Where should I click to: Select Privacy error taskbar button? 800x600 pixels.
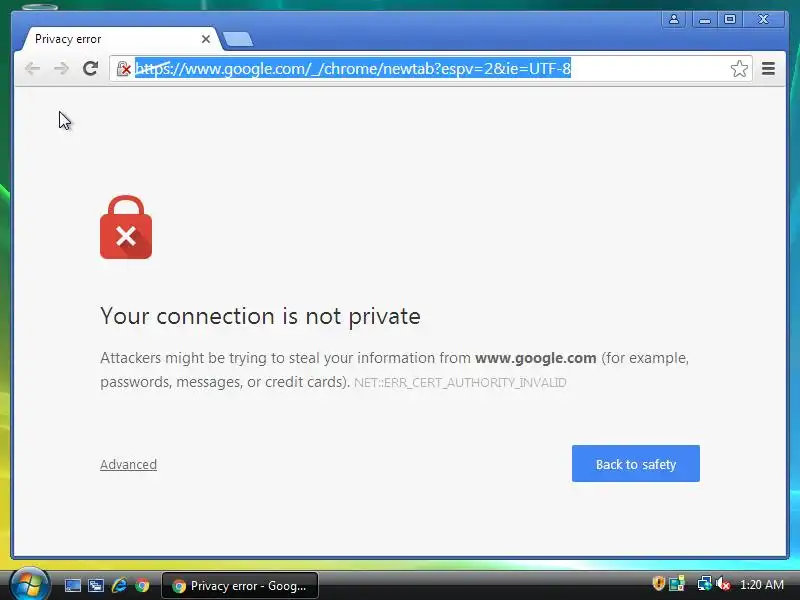click(240, 585)
